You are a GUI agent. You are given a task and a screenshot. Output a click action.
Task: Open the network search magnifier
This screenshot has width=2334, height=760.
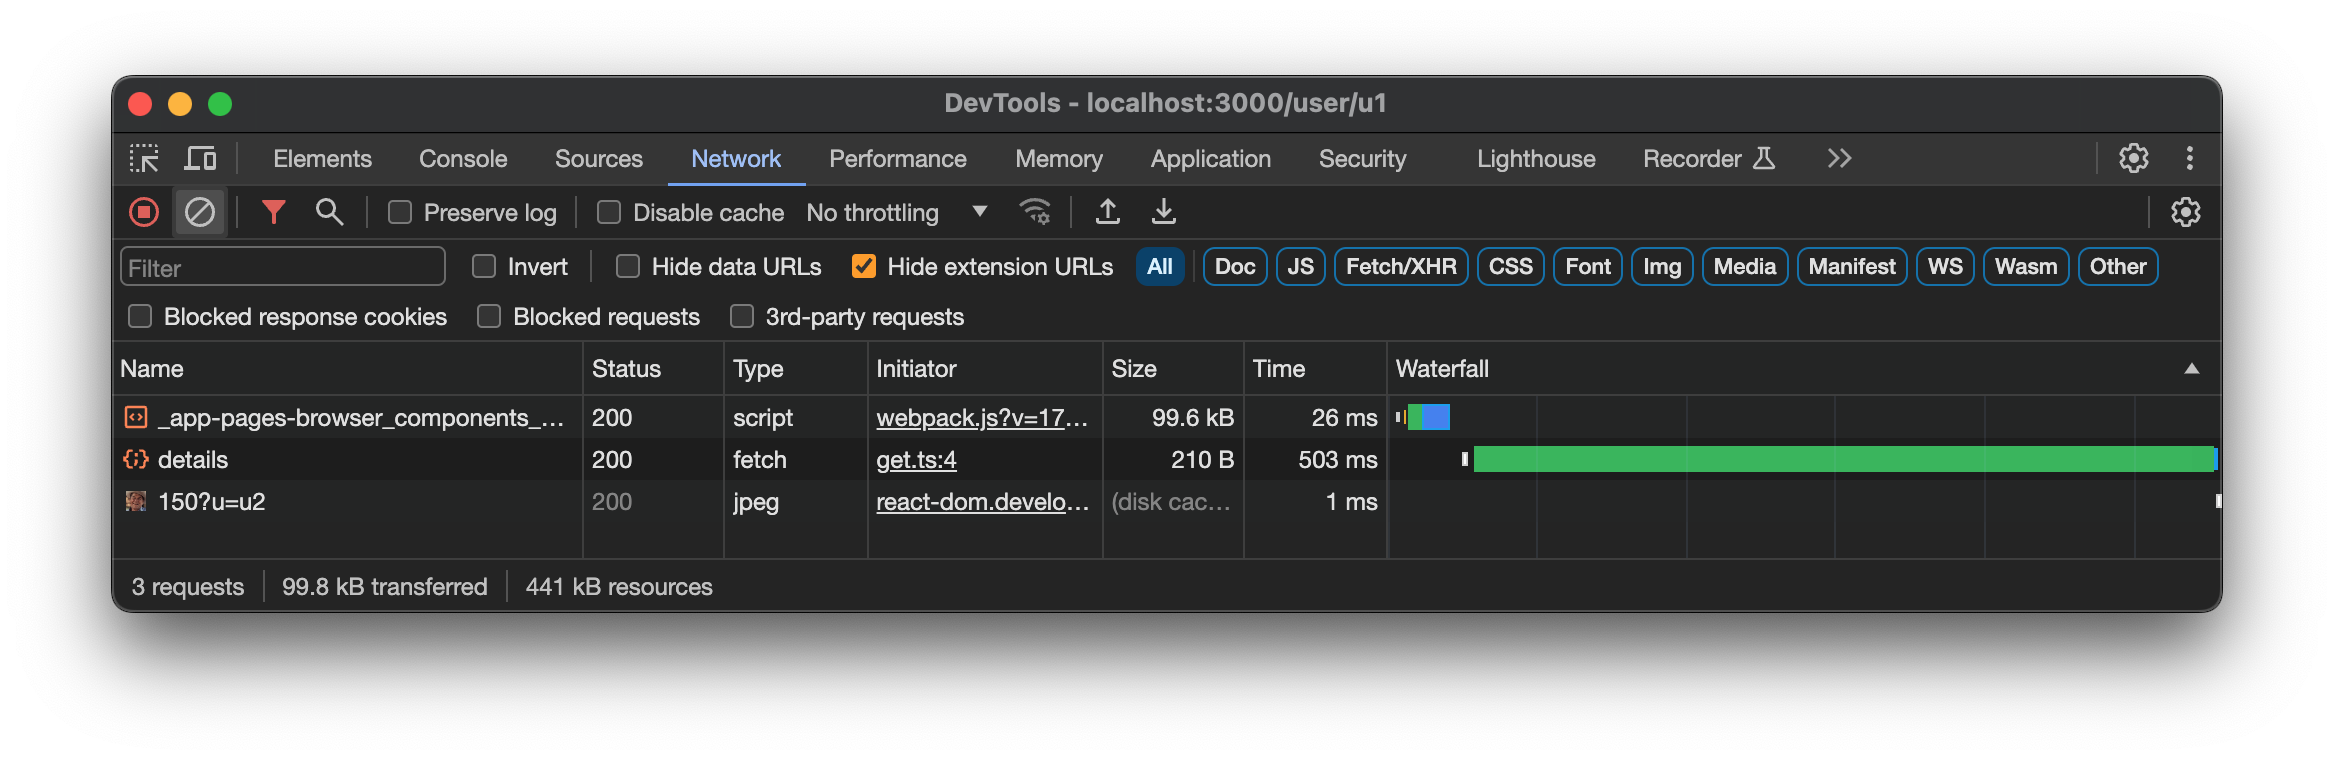329,212
